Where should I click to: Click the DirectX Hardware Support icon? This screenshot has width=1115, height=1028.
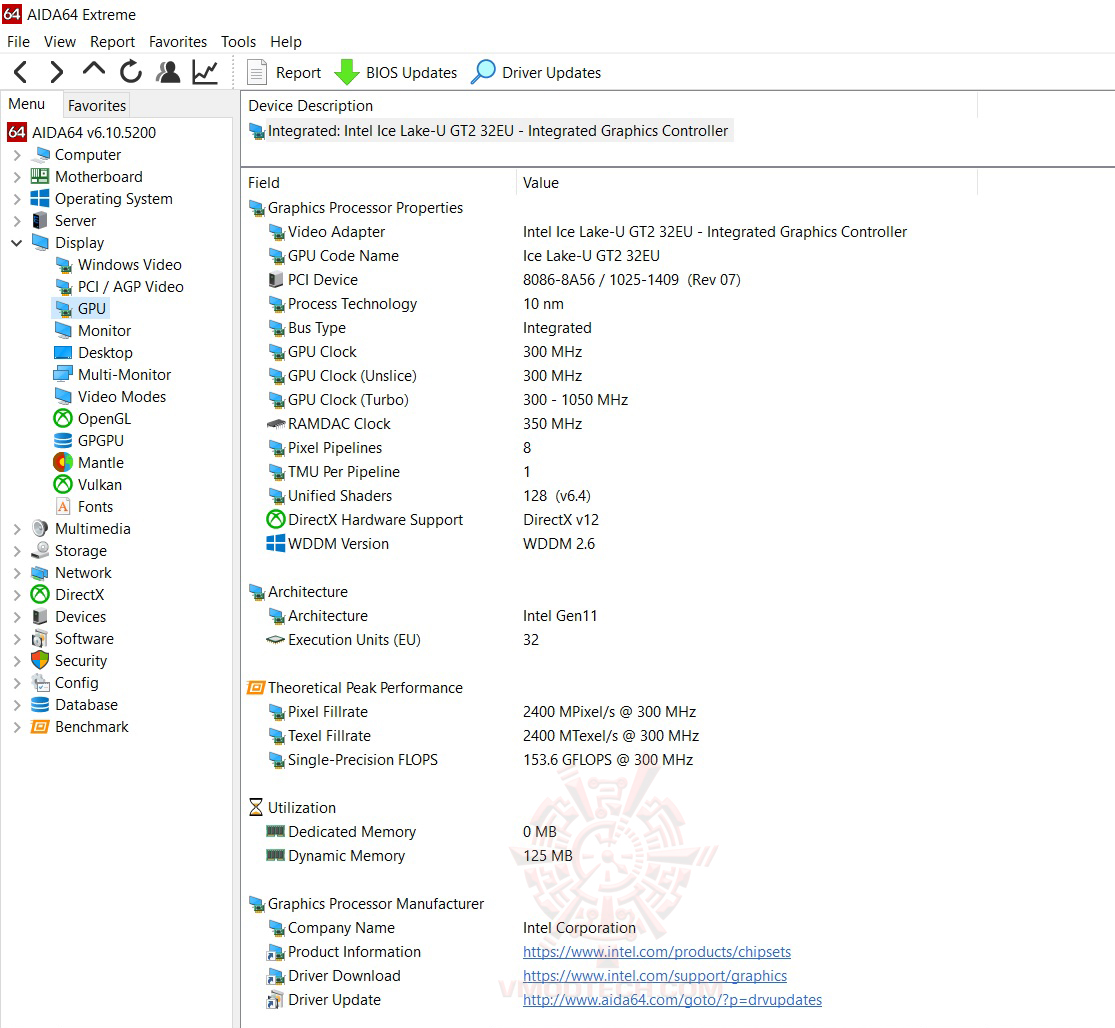coord(276,520)
